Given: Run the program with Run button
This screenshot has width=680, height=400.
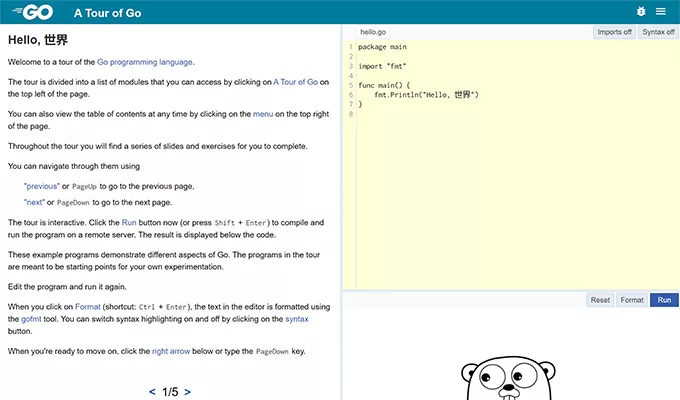Looking at the screenshot, I should coord(664,300).
